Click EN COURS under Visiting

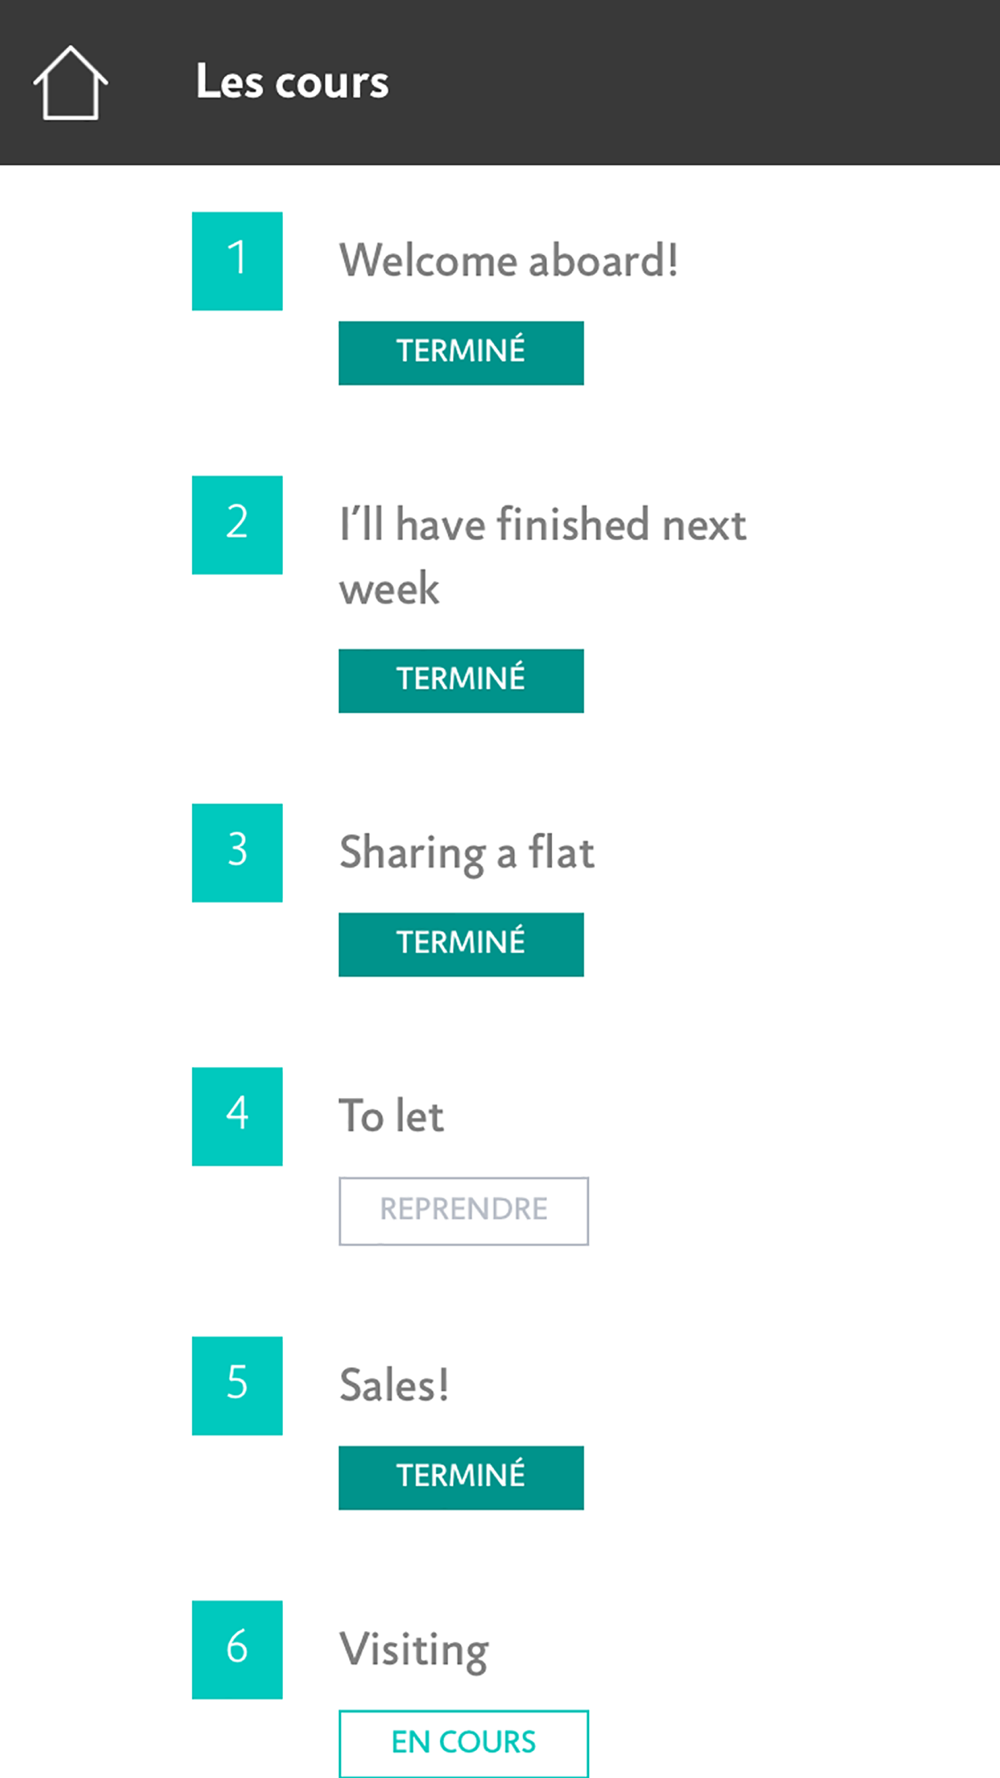464,1744
